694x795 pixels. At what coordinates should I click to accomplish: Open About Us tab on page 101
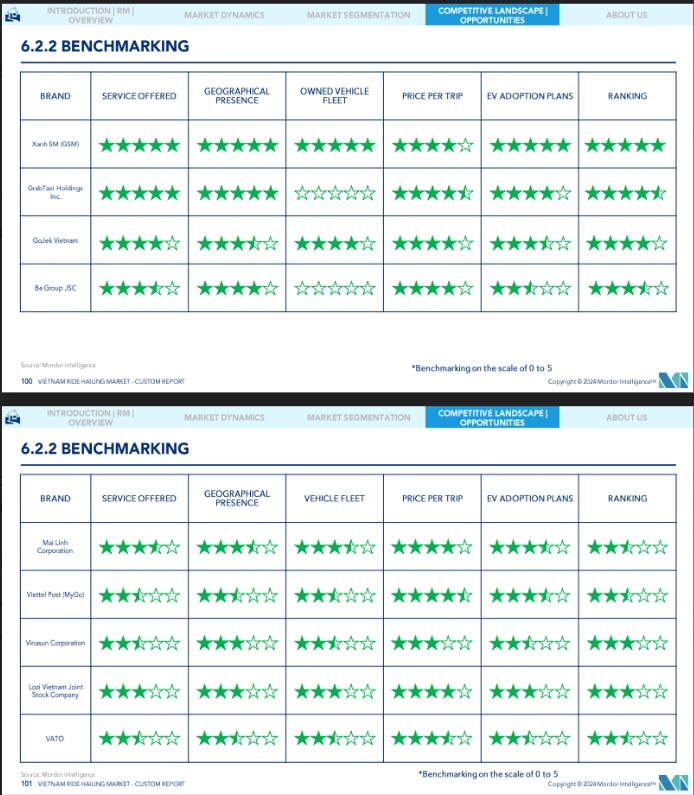tap(627, 417)
